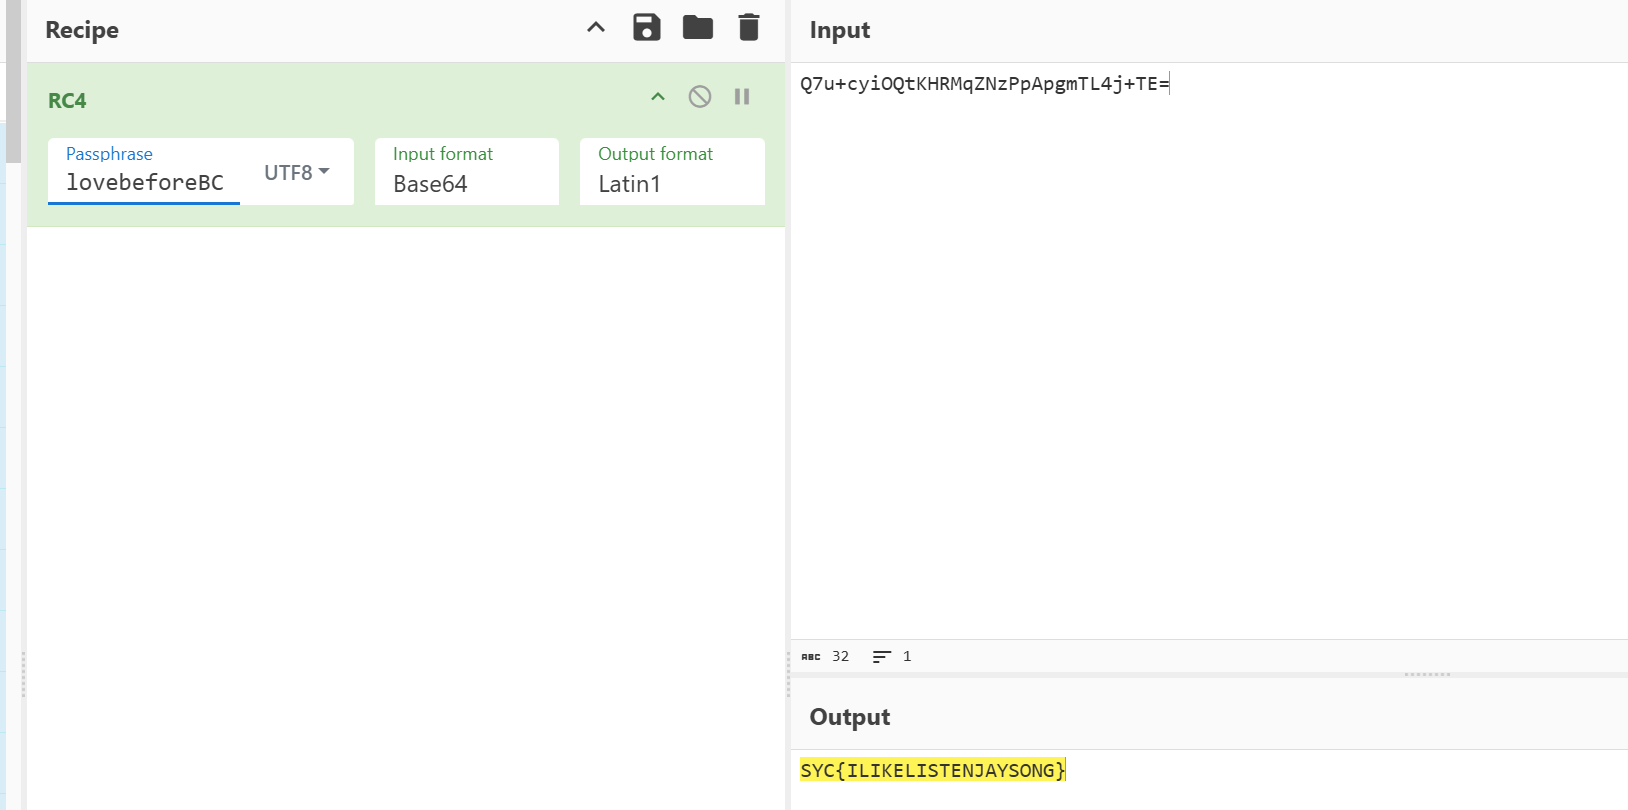The width and height of the screenshot is (1628, 810).
Task: Clear the recipe with the trash icon
Action: tap(748, 28)
